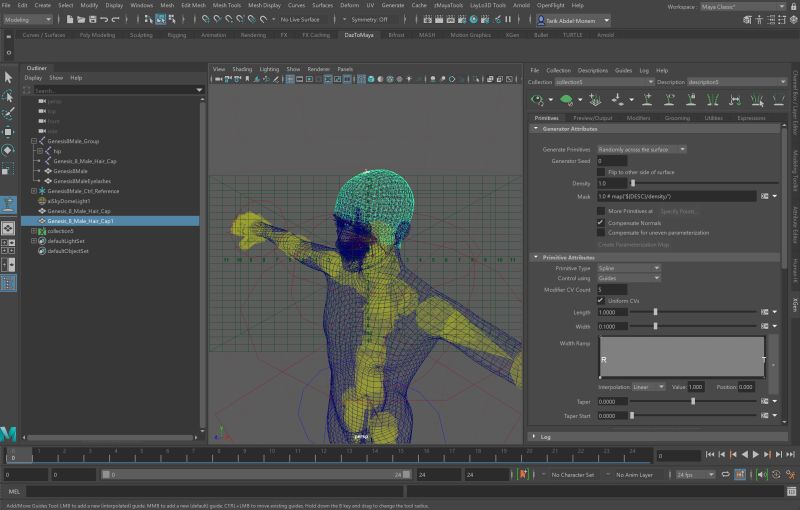This screenshot has height=510, width=800.
Task: Toggle playback loop icon beside fps
Action: 725,475
